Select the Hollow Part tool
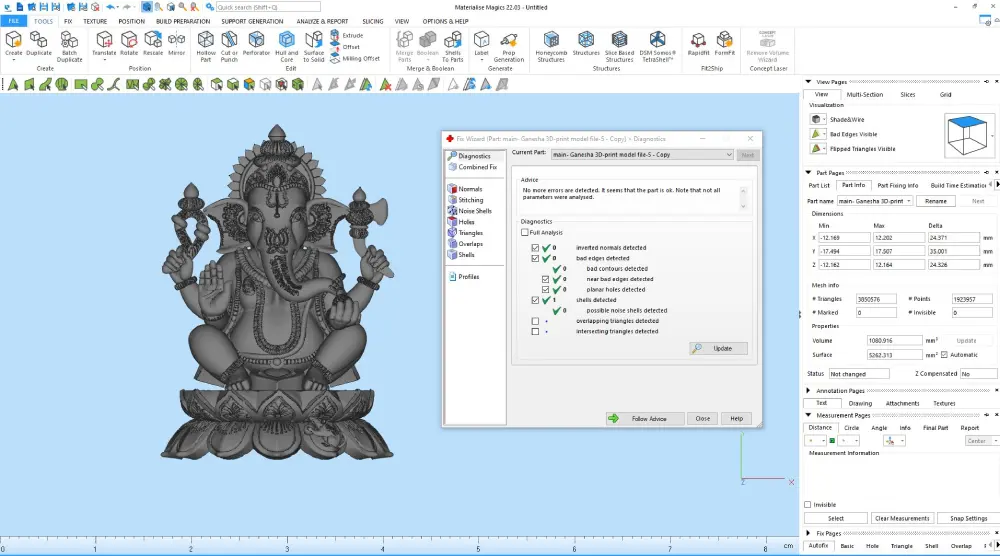 [205, 47]
